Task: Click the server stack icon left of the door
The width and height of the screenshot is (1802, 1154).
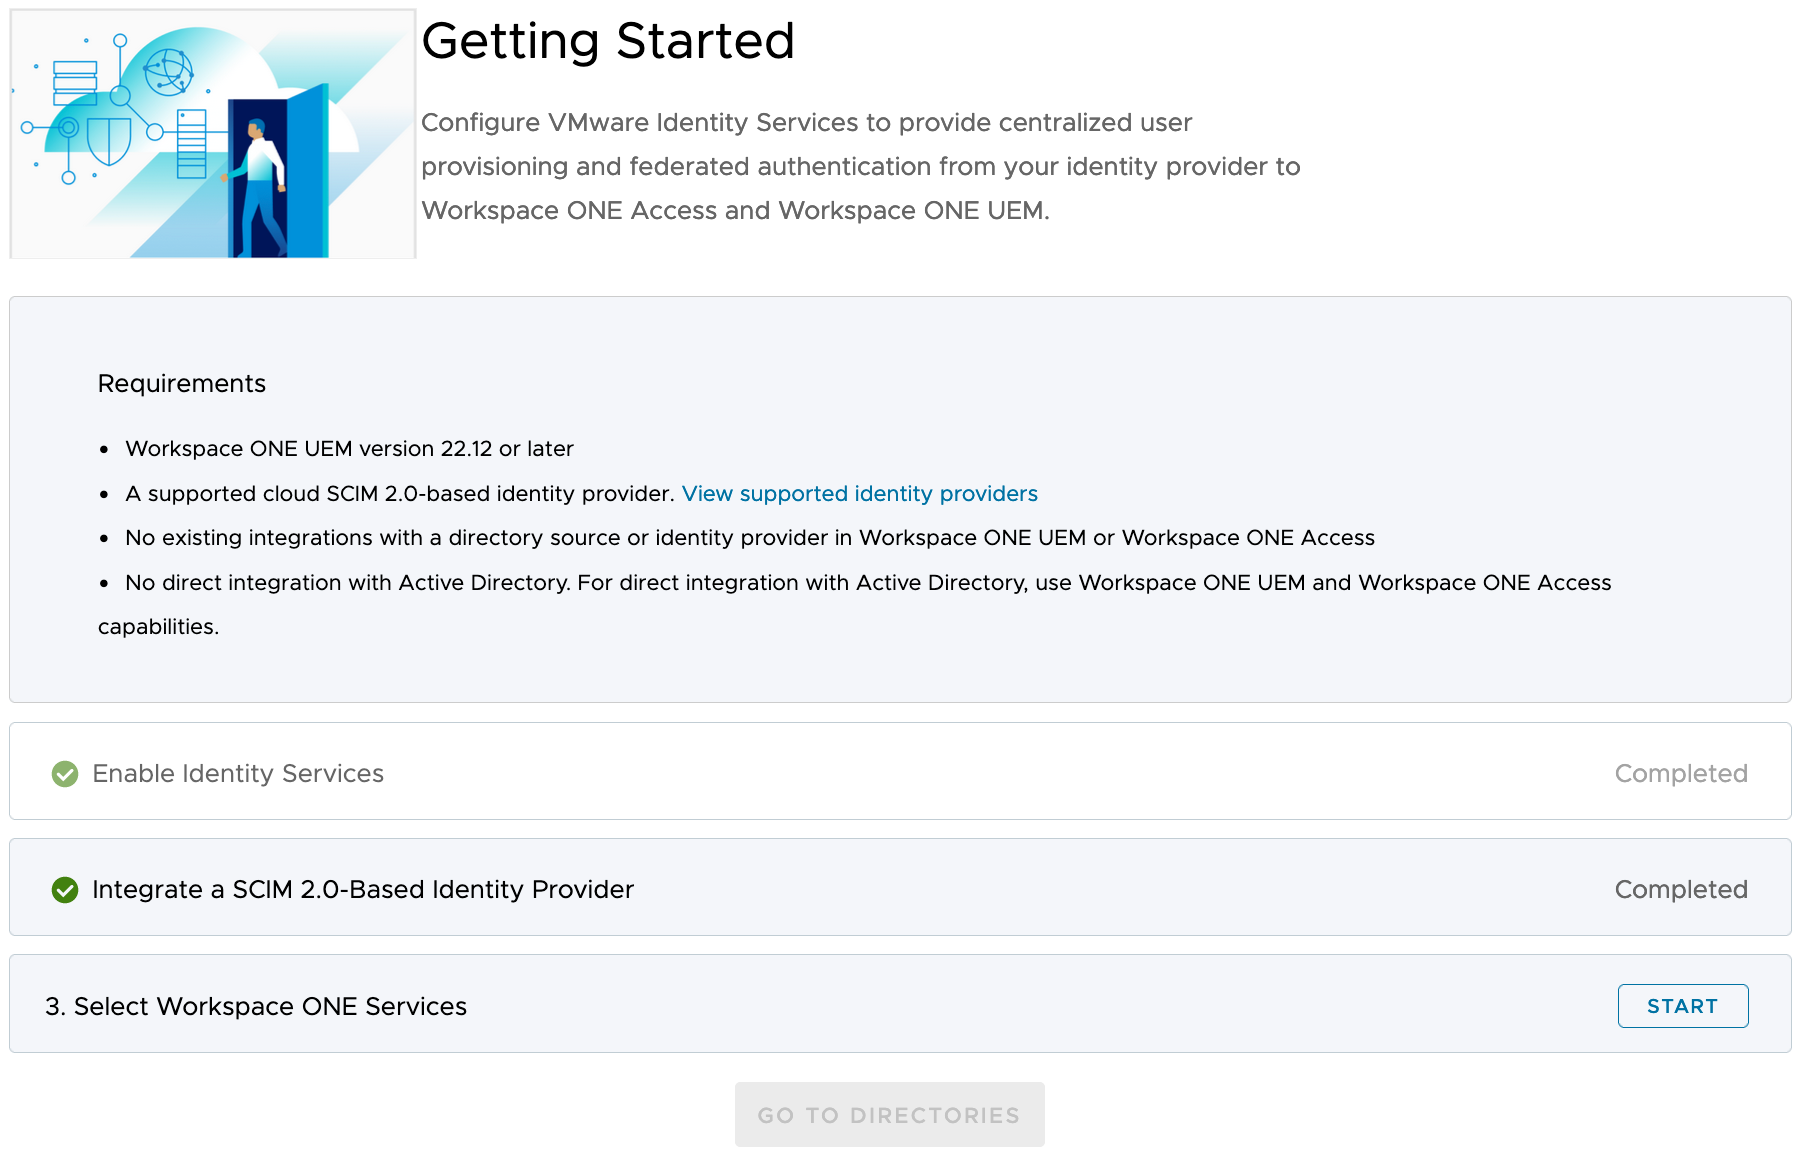Action: [191, 144]
